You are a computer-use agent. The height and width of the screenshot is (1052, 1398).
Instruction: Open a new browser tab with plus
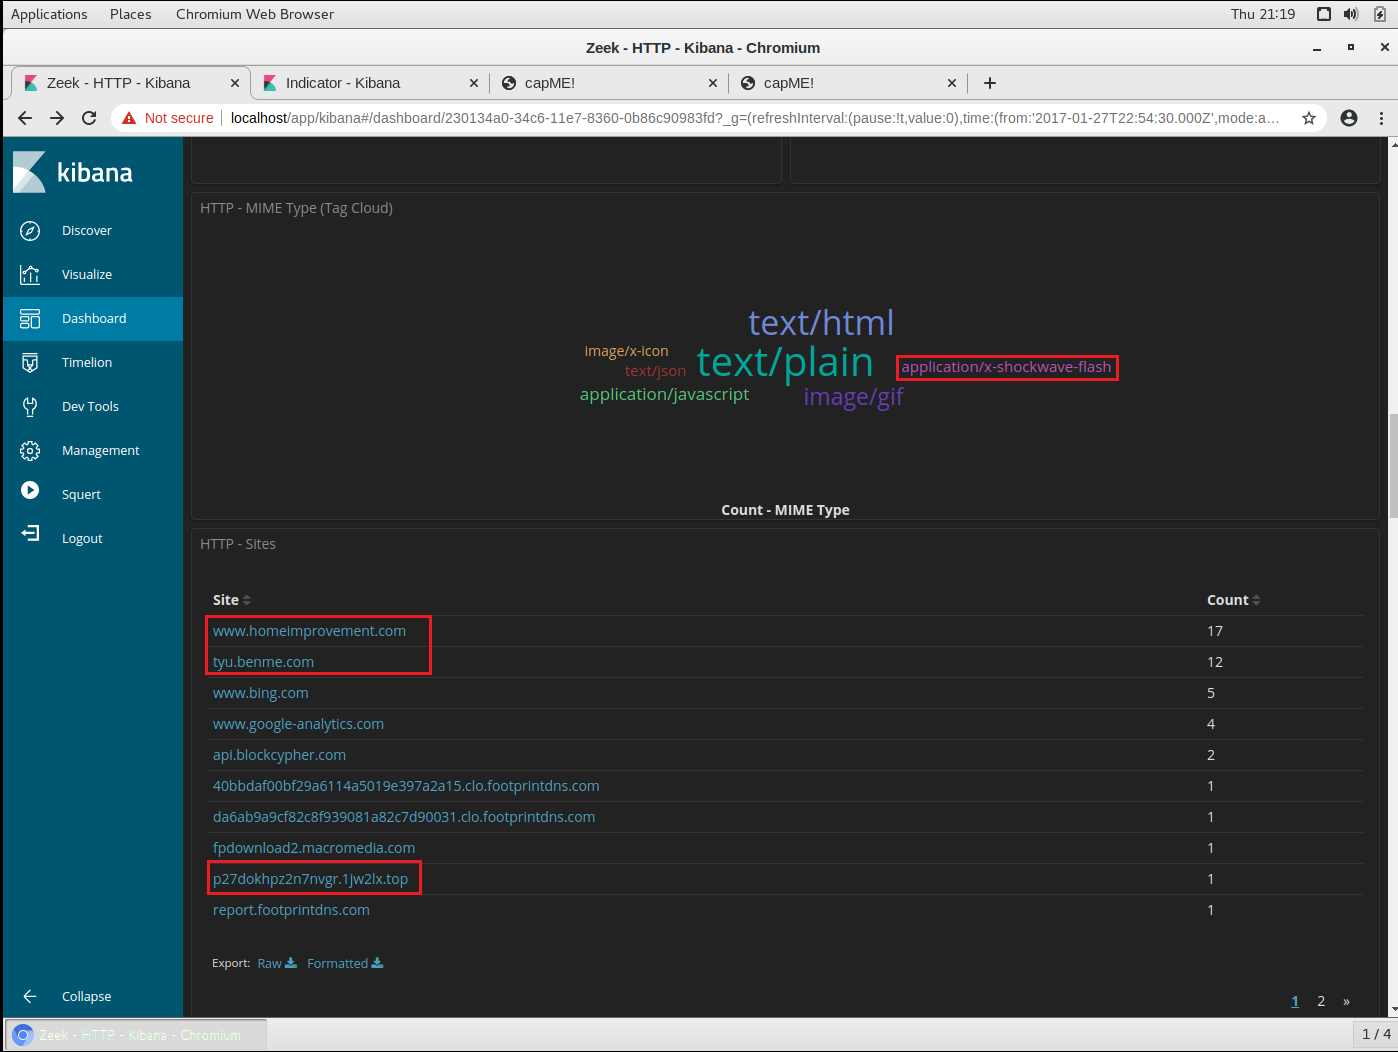(989, 83)
